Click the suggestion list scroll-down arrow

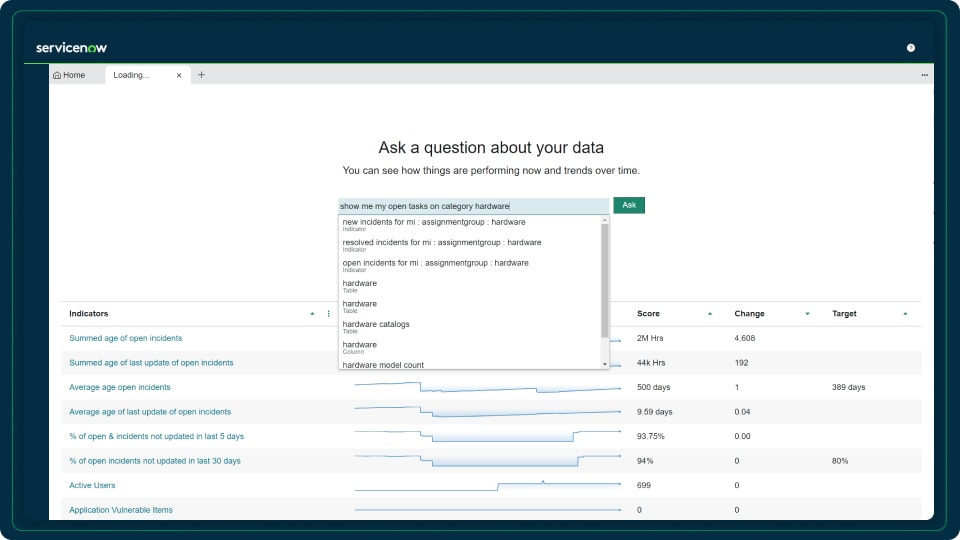[x=604, y=364]
